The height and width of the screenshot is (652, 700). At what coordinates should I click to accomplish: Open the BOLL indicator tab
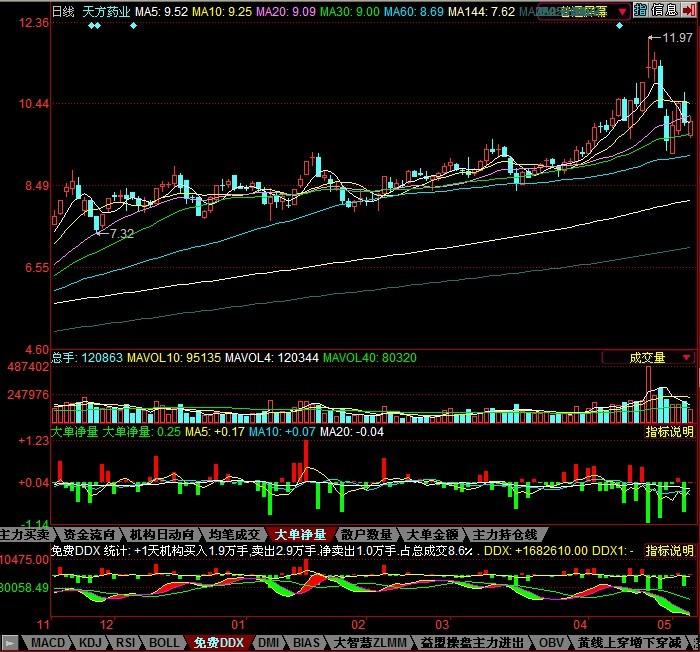[166, 642]
